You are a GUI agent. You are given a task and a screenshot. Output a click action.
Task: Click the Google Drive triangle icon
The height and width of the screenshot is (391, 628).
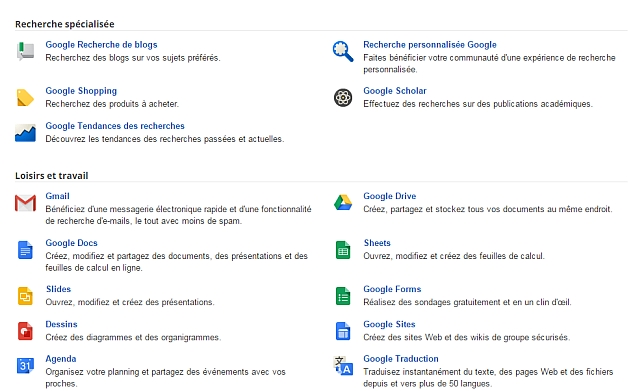(x=343, y=202)
